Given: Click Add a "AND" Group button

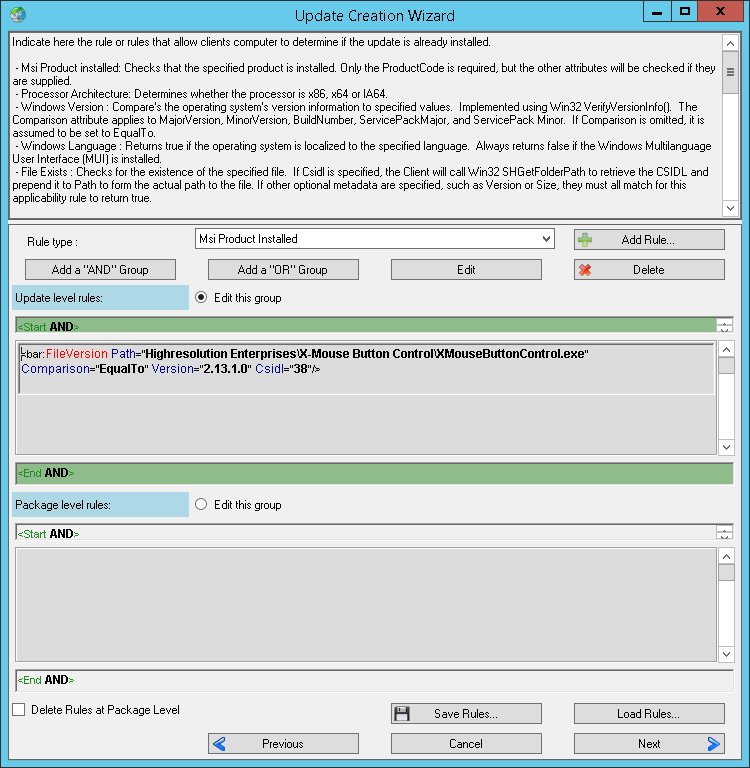Looking at the screenshot, I should point(100,270).
